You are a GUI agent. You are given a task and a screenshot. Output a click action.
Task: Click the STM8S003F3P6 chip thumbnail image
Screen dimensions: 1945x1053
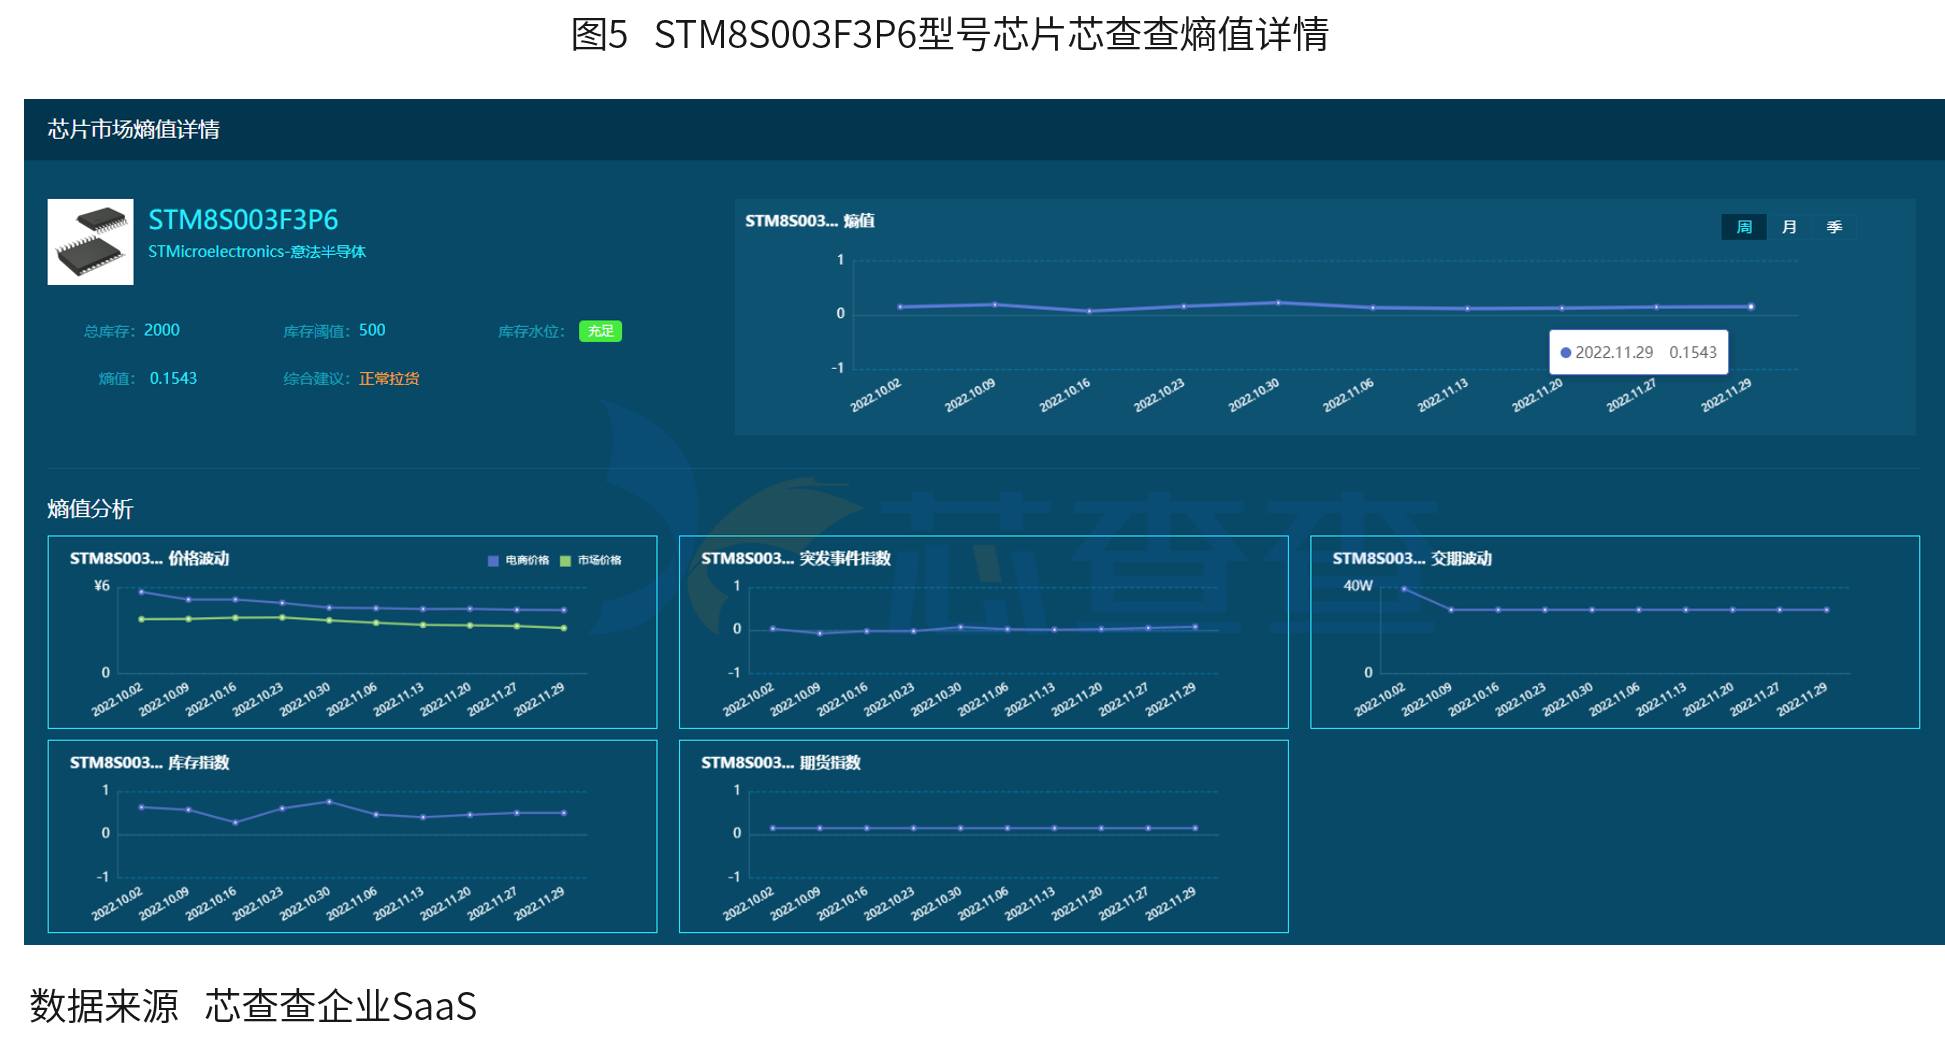coord(90,242)
